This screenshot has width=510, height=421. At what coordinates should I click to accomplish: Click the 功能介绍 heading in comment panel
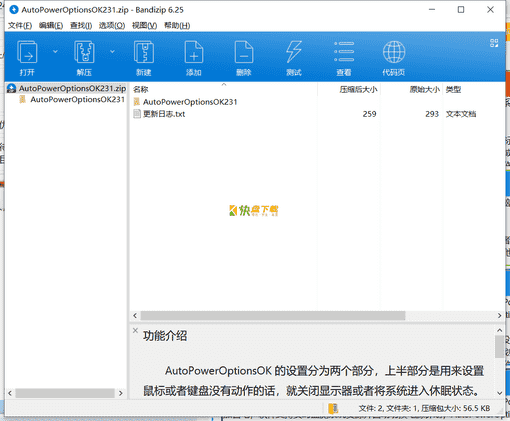pyautogui.click(x=165, y=336)
